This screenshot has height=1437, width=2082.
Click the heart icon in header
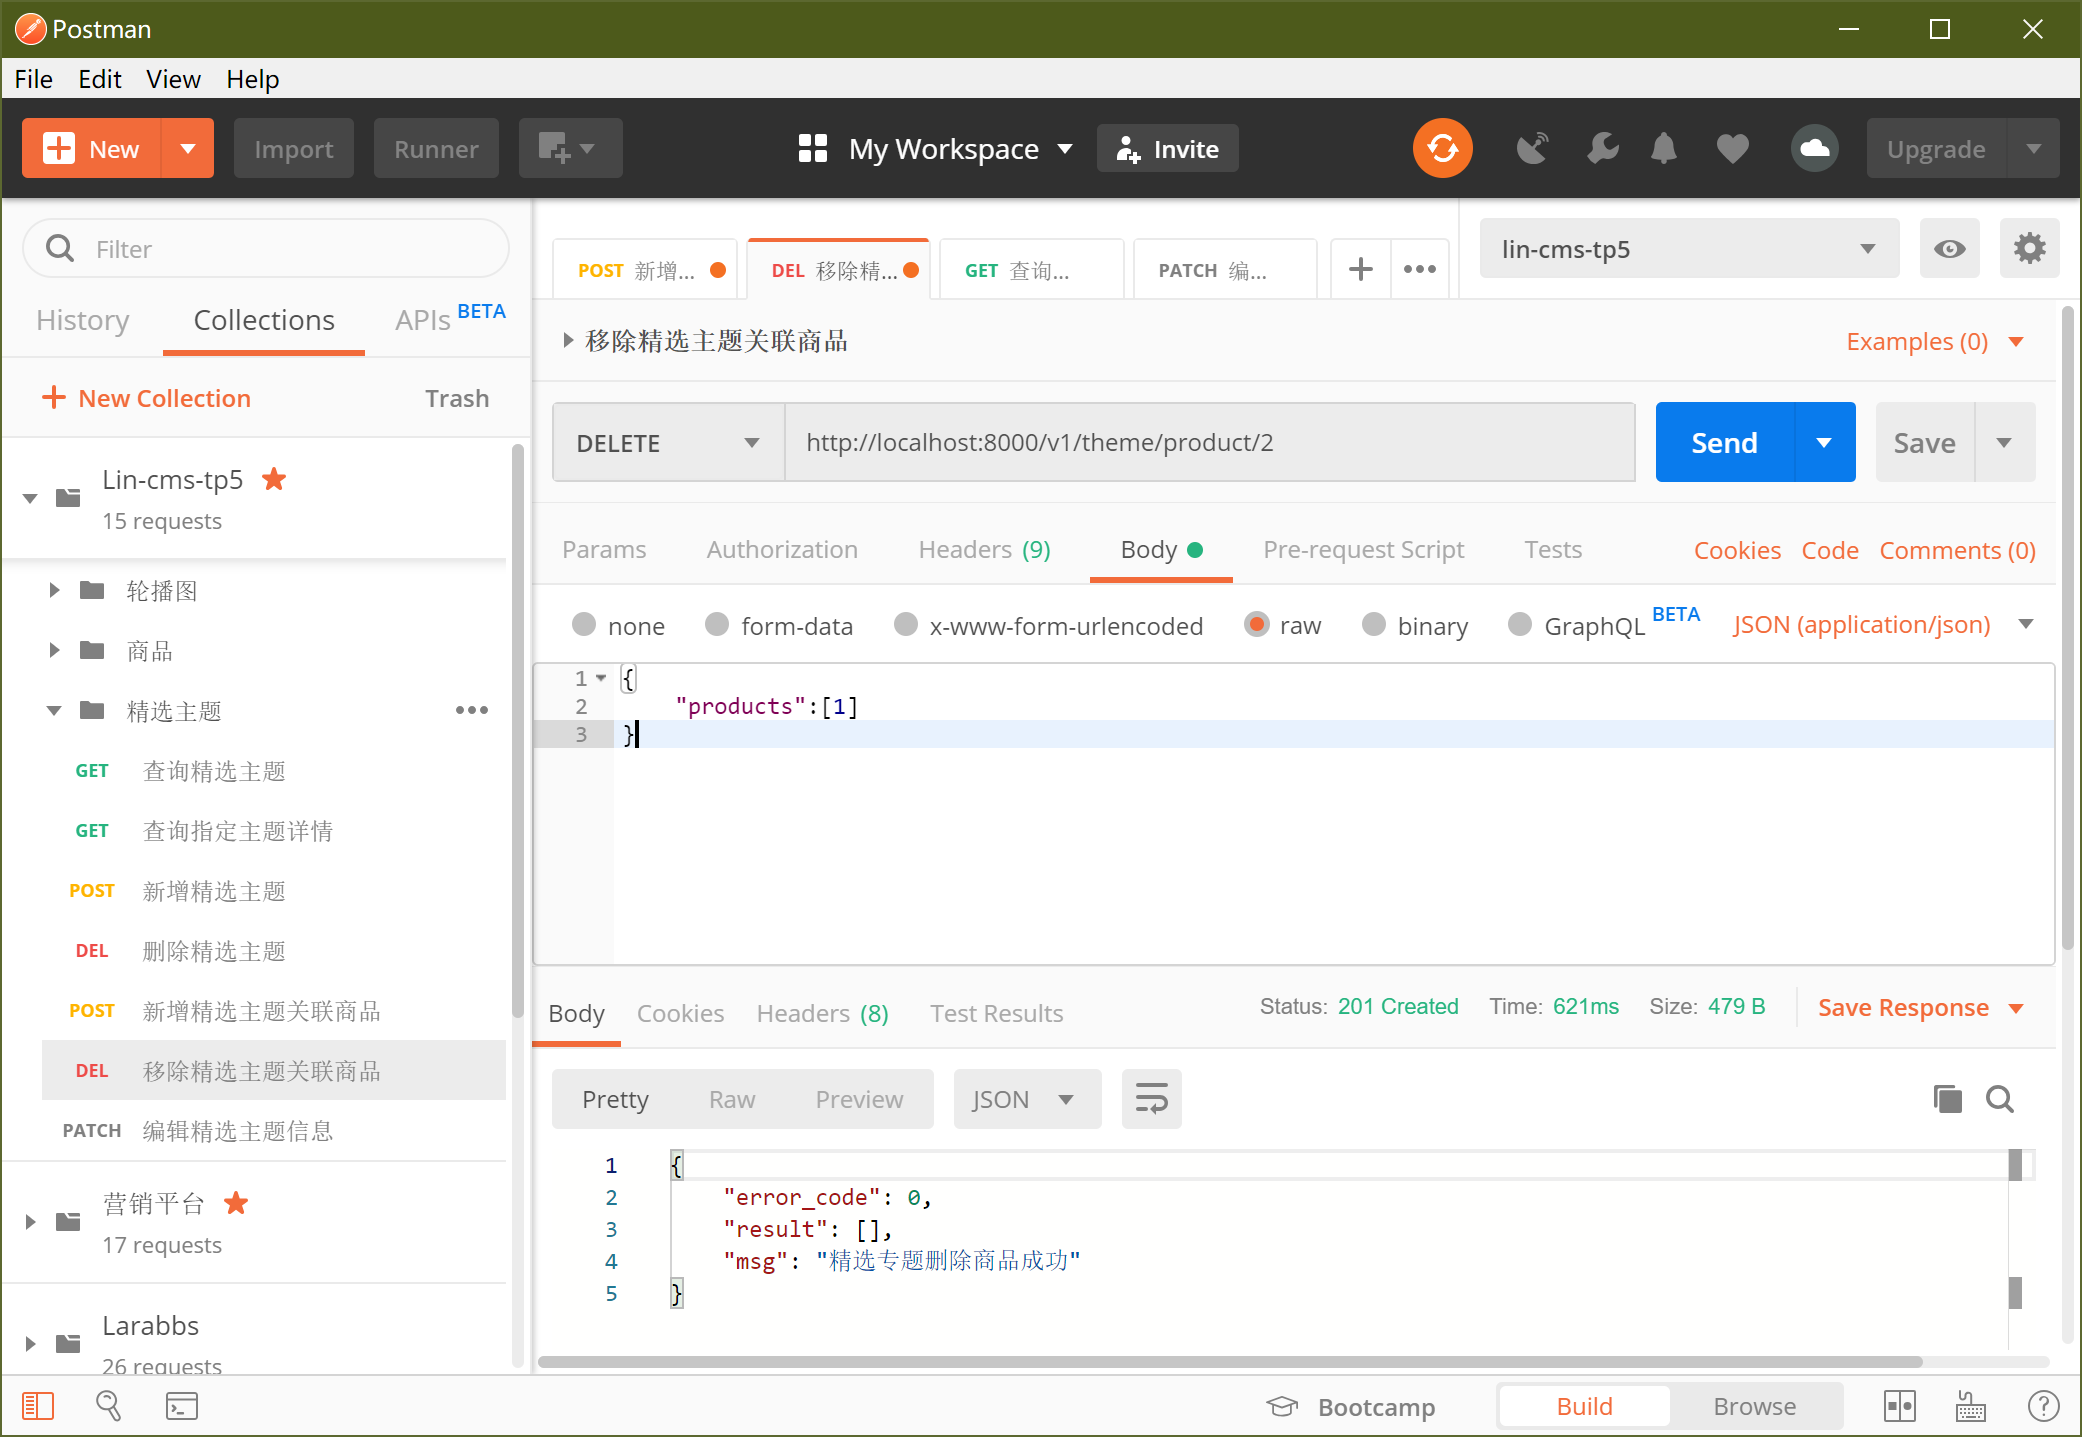tap(1733, 149)
